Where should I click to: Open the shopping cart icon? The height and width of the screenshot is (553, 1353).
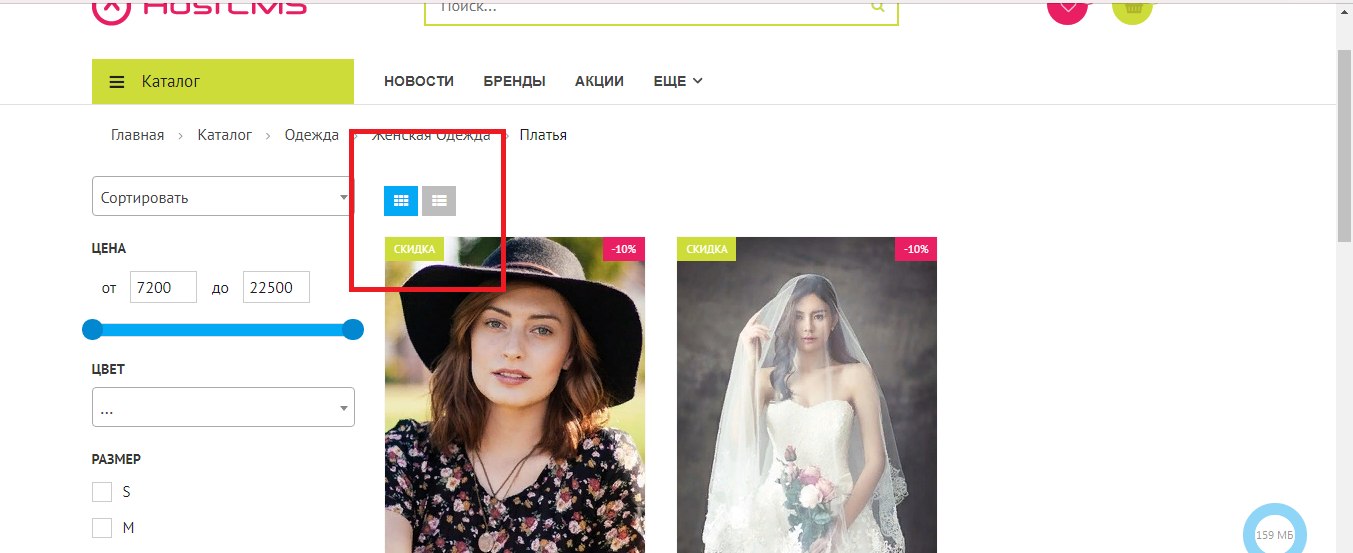(1132, 9)
